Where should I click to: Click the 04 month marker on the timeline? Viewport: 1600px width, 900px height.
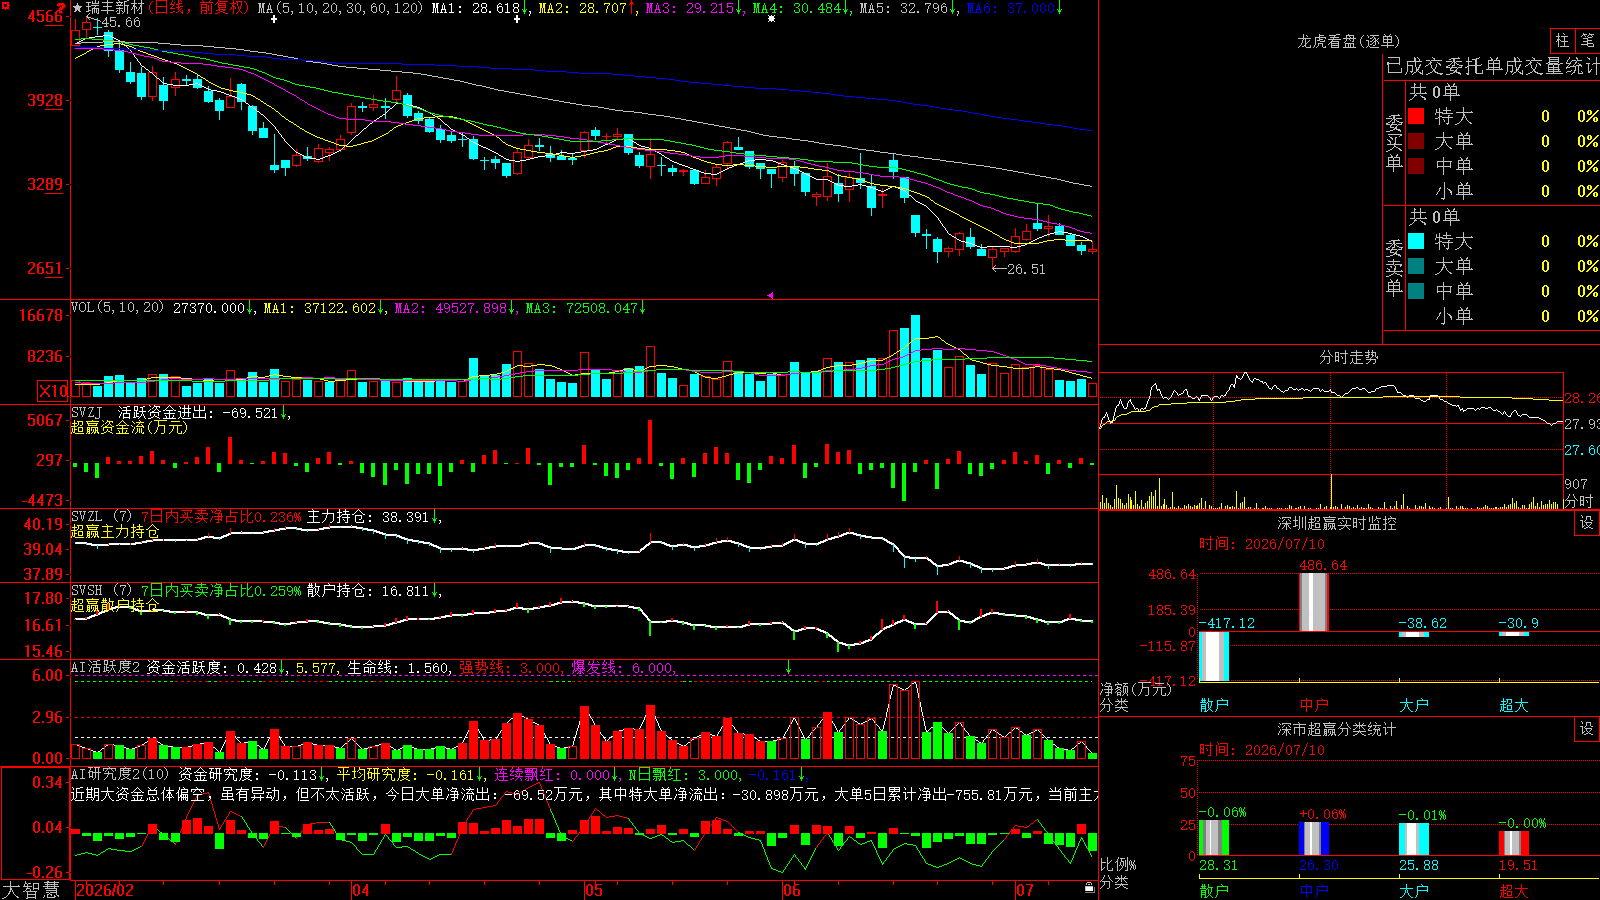tap(361, 890)
